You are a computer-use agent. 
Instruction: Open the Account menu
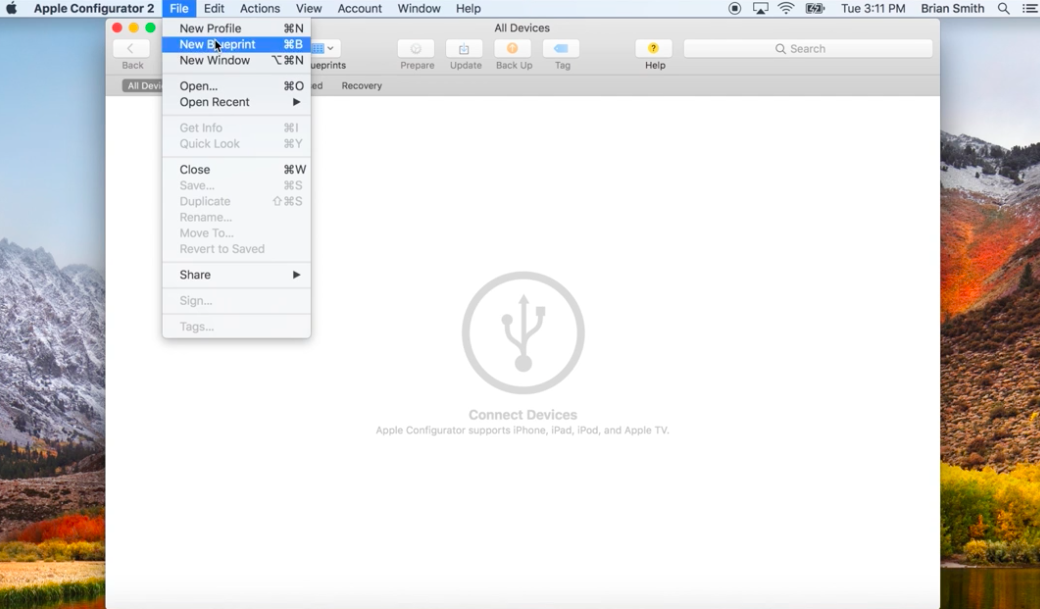pos(359,9)
